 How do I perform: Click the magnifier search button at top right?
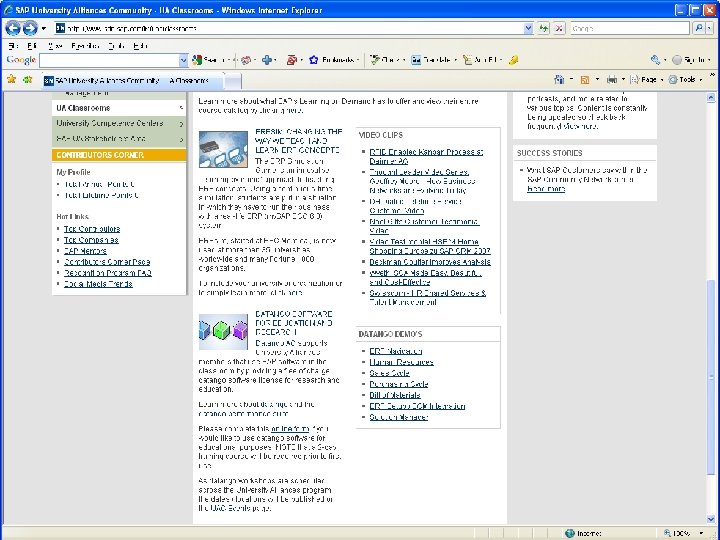pos(699,28)
